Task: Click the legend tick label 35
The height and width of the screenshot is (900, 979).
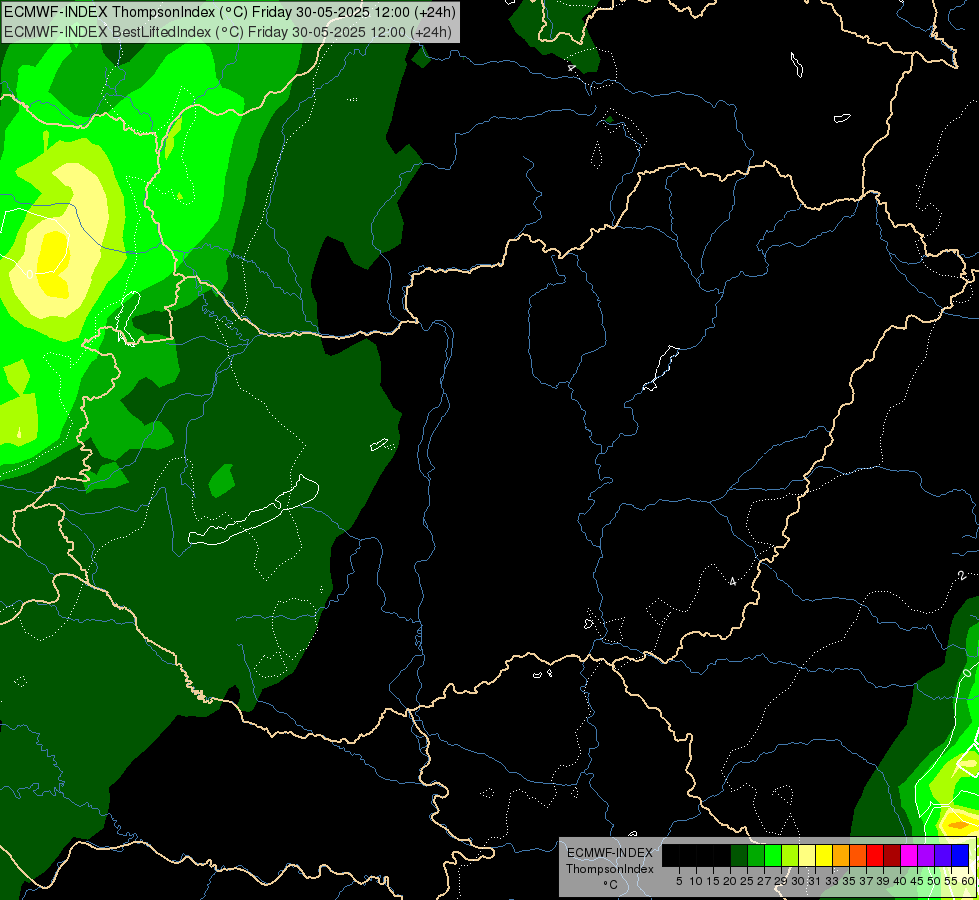Action: (x=849, y=881)
